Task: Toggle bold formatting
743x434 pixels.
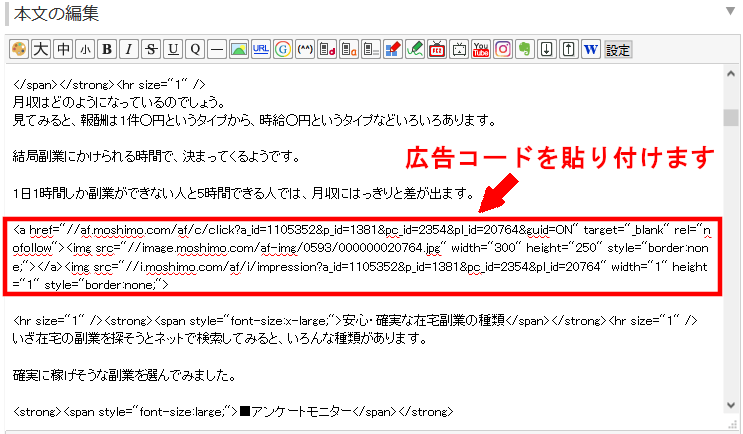Action: 107,49
